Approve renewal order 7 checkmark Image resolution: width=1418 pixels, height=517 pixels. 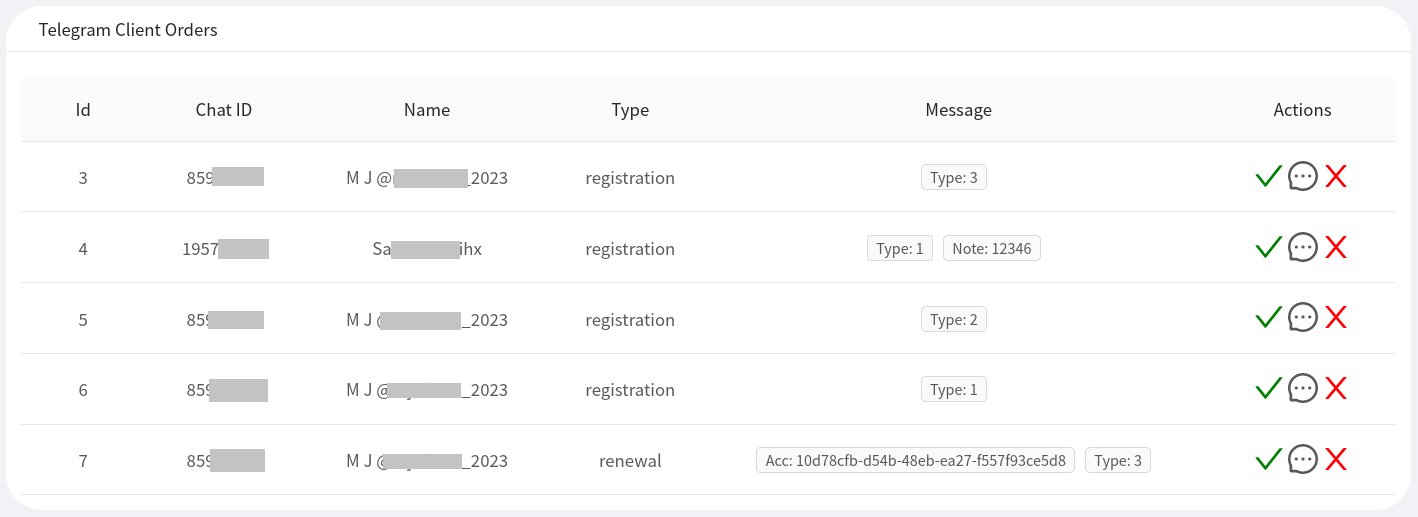[1268, 459]
